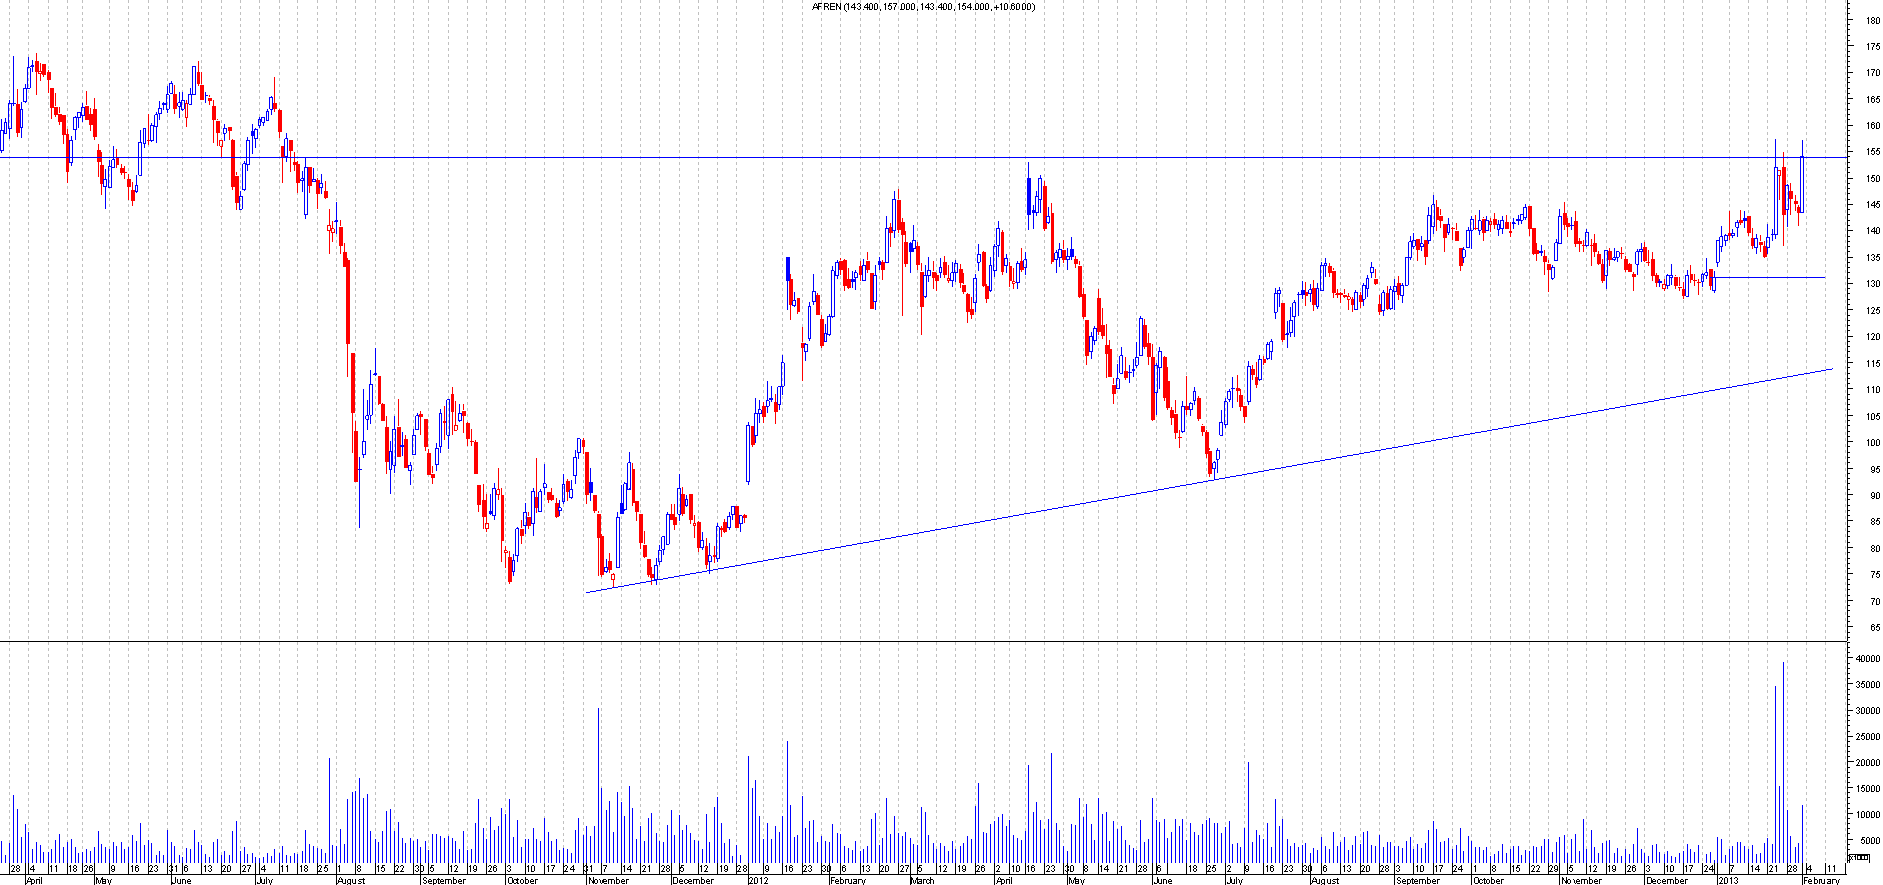Click the AFREN chart title text
The height and width of the screenshot is (885, 1883).
click(923, 7)
